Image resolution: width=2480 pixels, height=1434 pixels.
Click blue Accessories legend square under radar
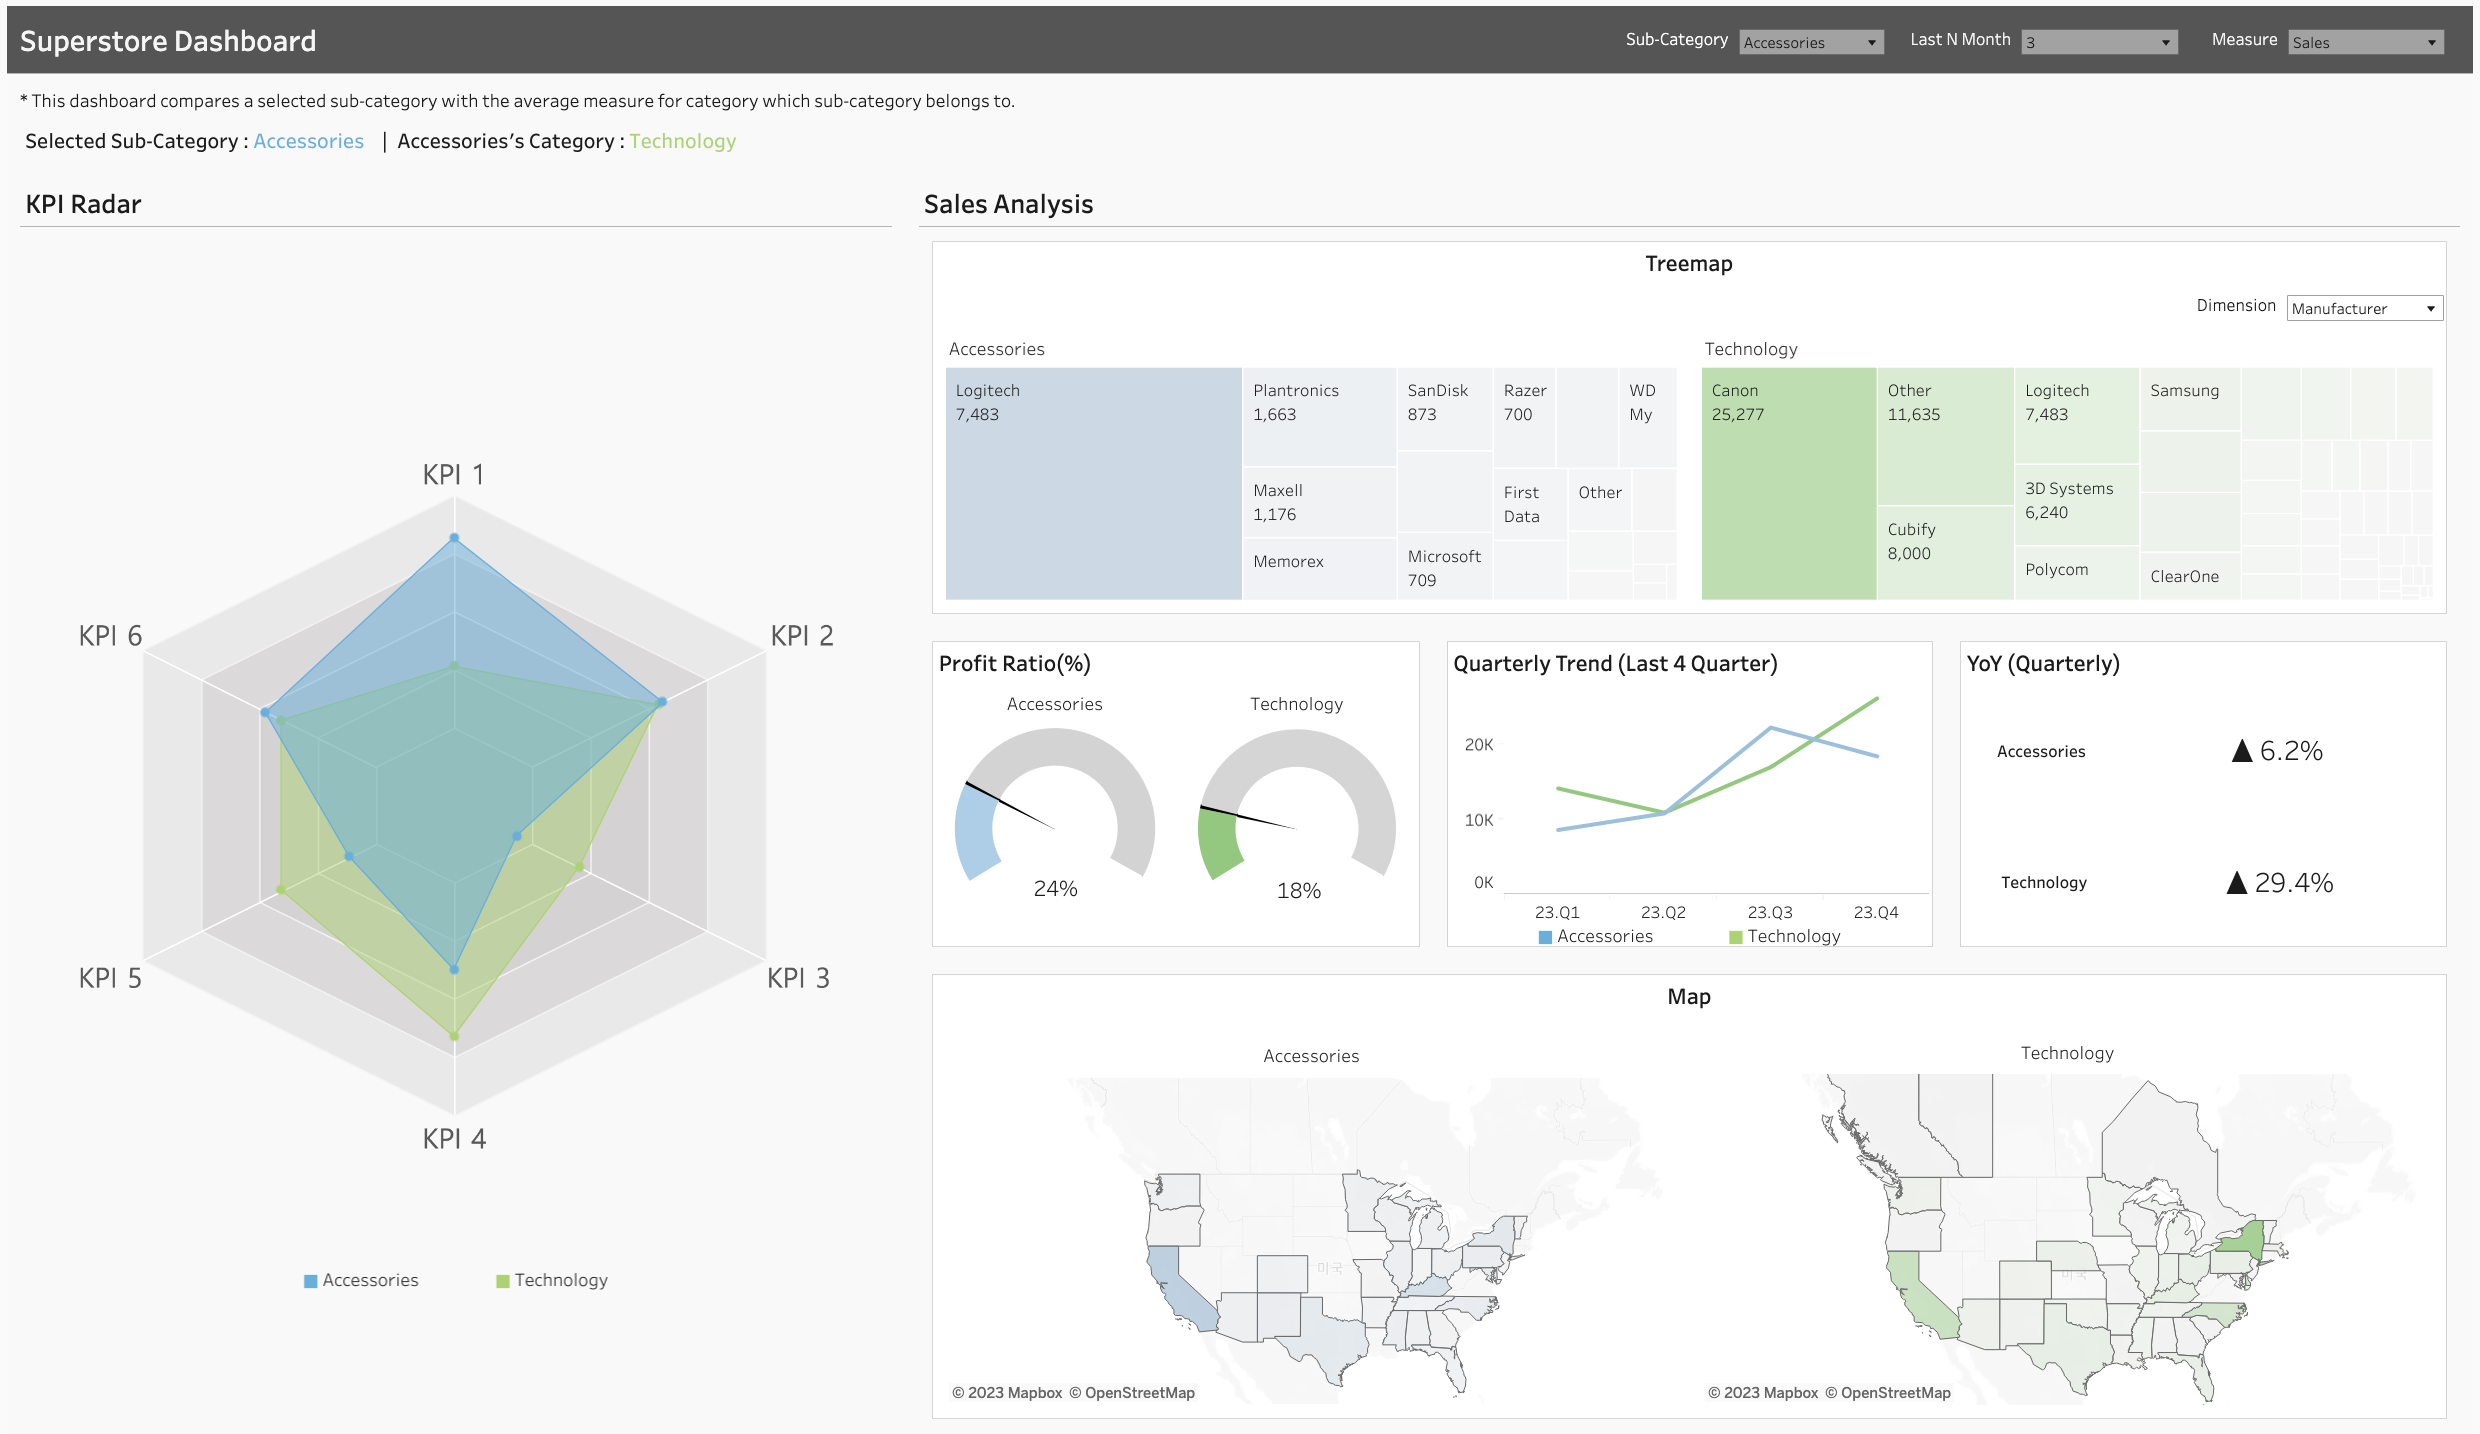coord(310,1281)
